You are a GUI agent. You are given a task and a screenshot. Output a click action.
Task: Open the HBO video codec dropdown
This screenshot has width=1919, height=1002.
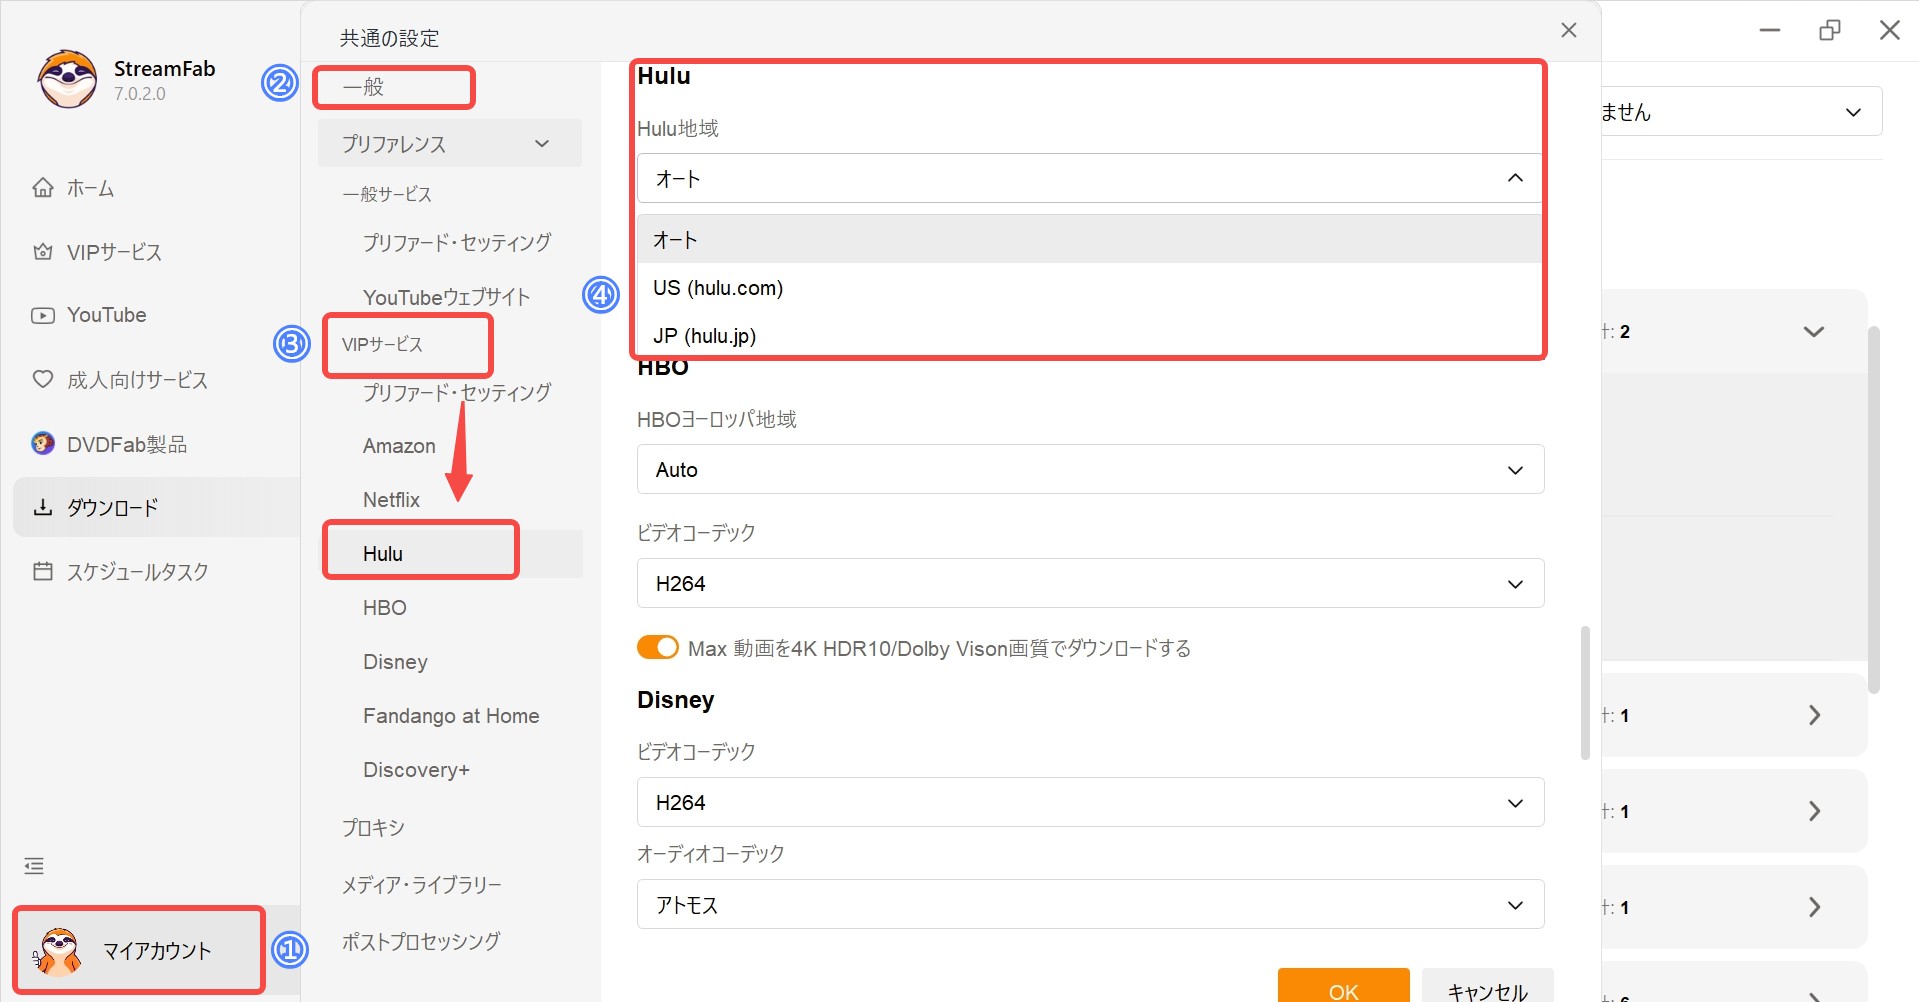(1090, 583)
